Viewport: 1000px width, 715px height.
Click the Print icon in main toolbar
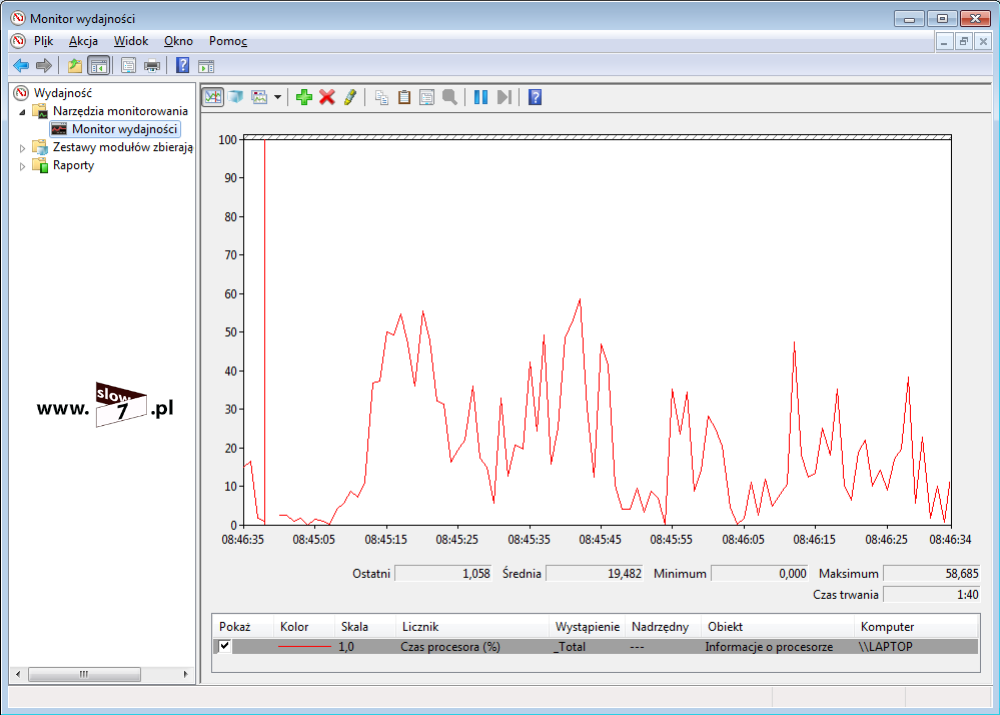tap(152, 65)
